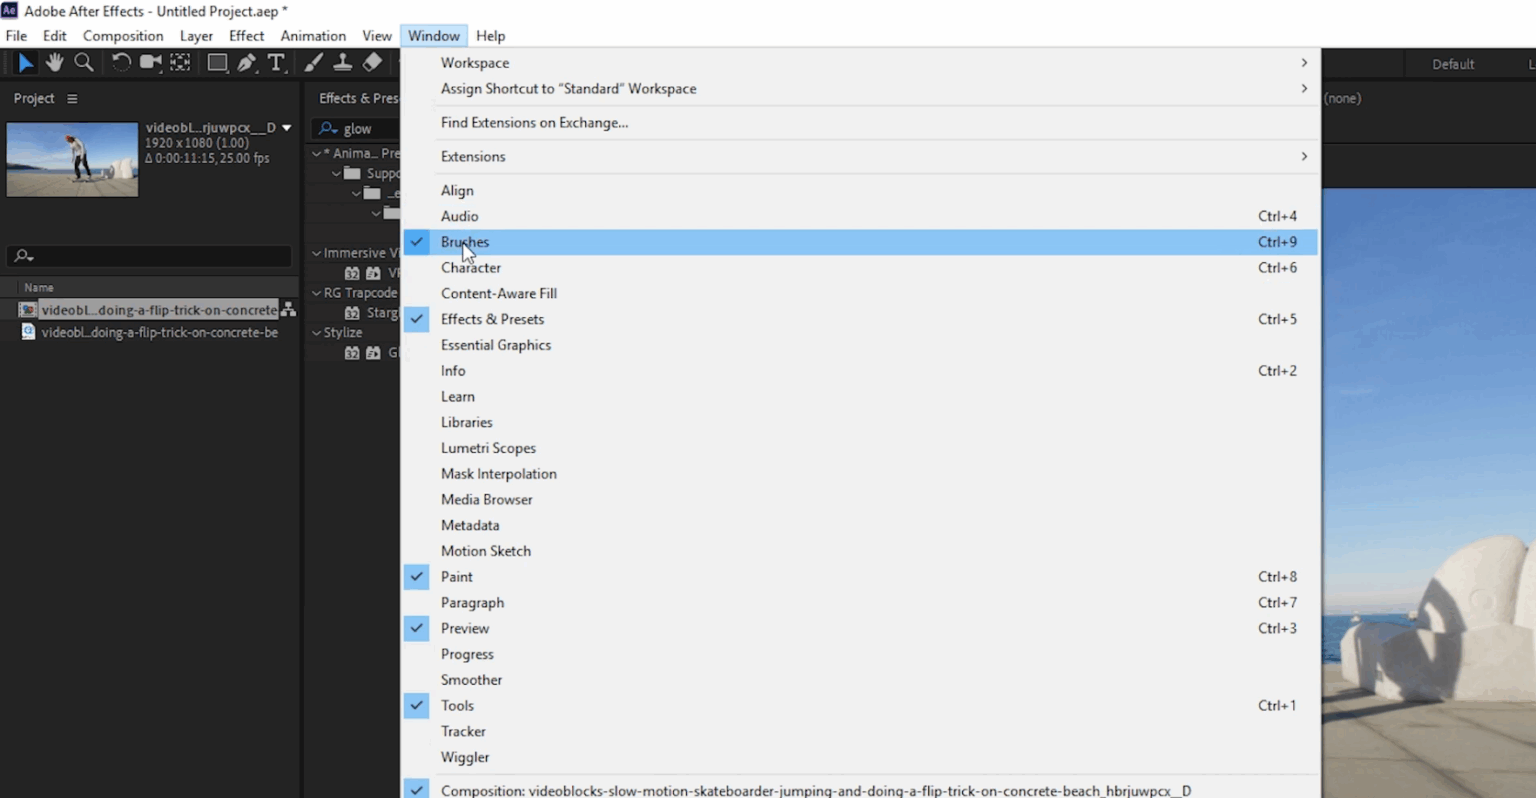Click the Name column header in Project
1536x798 pixels.
[39, 287]
